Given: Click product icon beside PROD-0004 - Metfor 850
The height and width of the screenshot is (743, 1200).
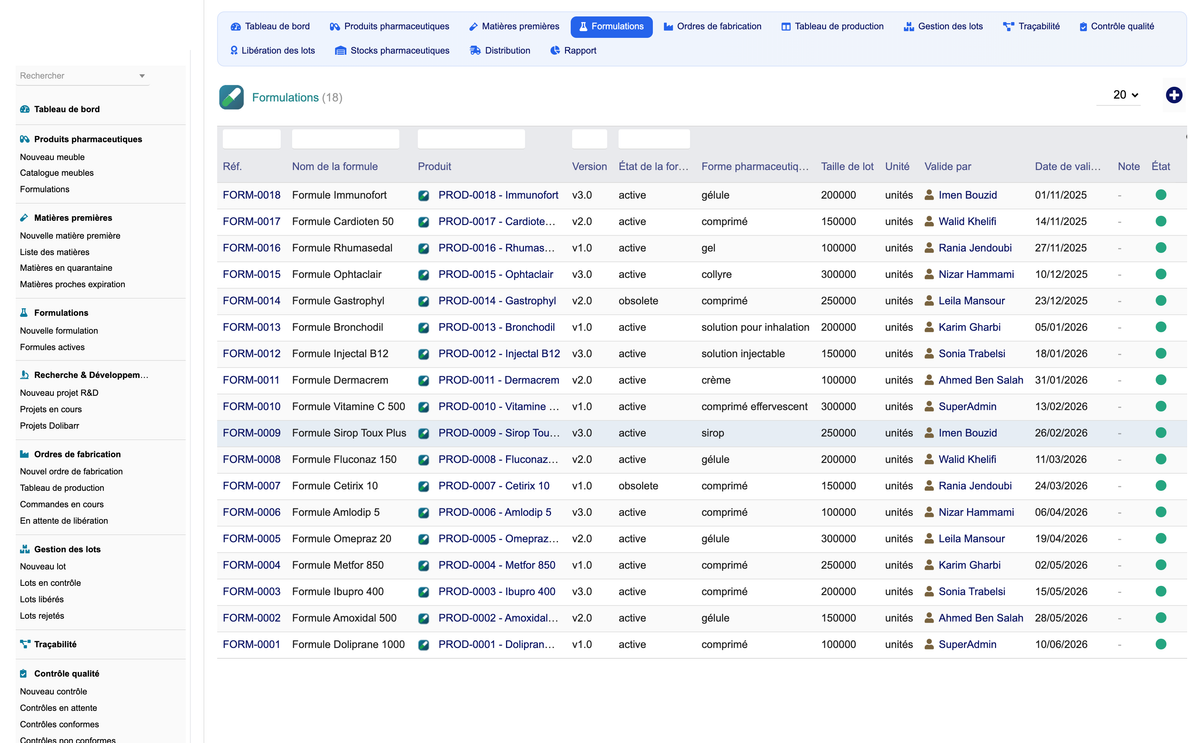Looking at the screenshot, I should coord(424,566).
